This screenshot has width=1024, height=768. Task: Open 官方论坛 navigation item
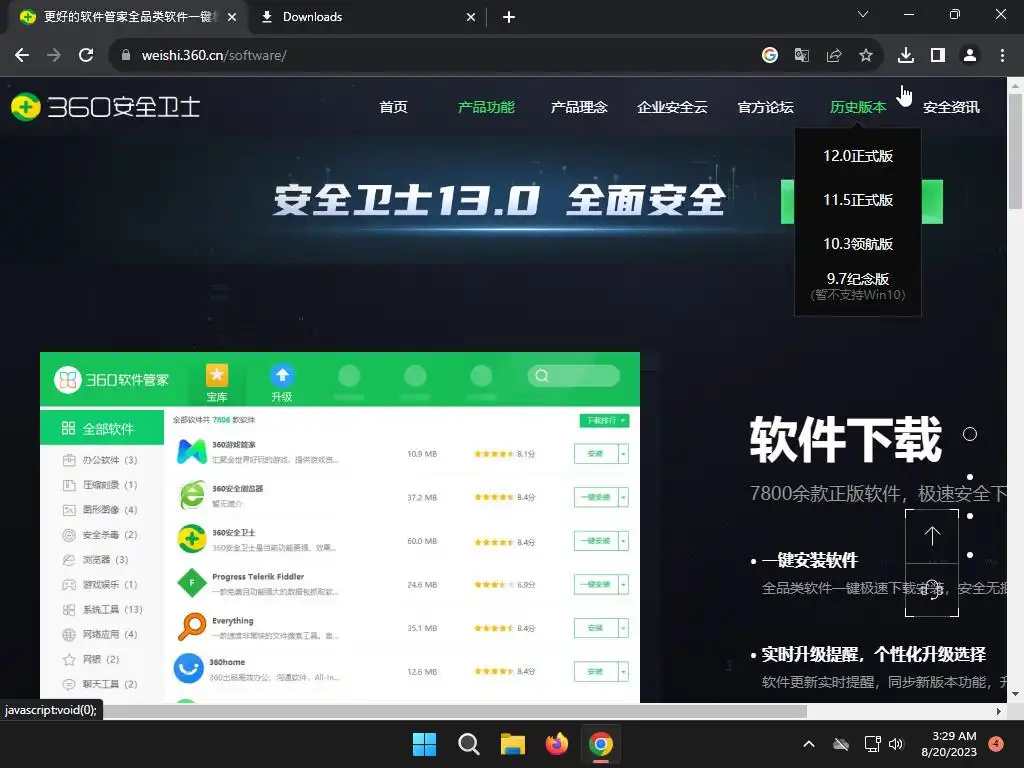[x=765, y=107]
